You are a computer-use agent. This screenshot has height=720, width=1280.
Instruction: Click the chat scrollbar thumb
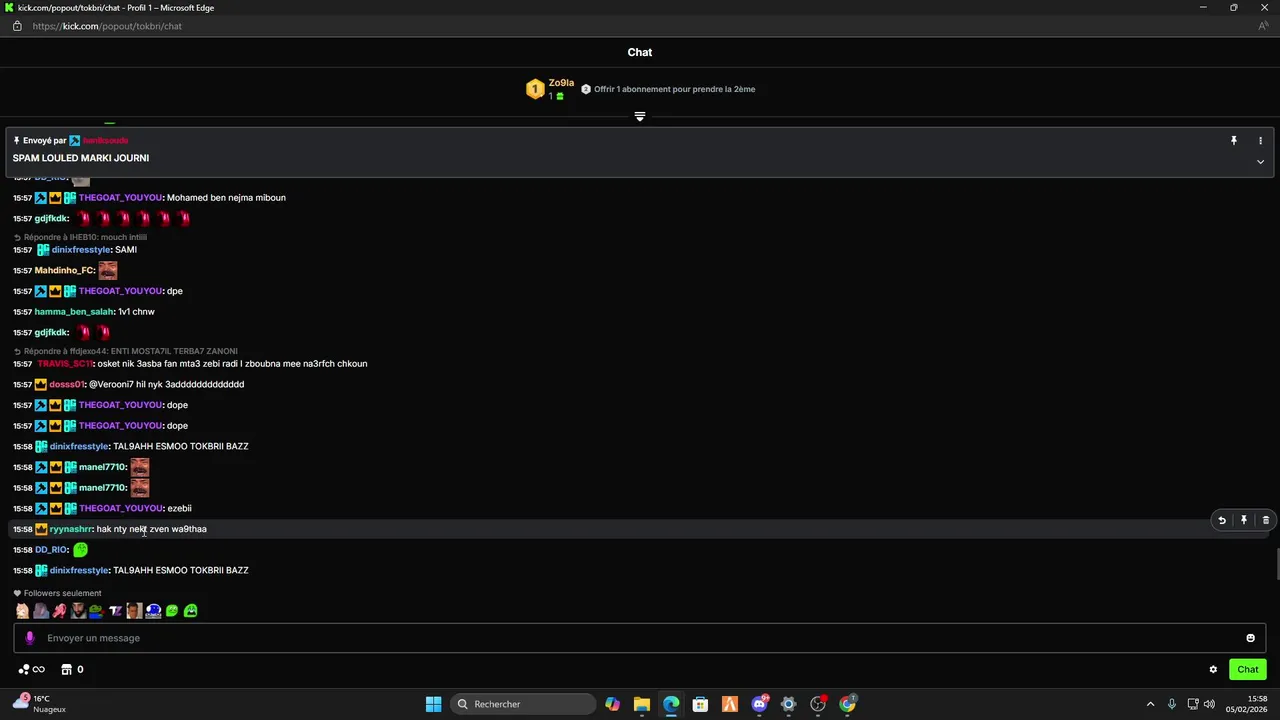coord(1276,564)
